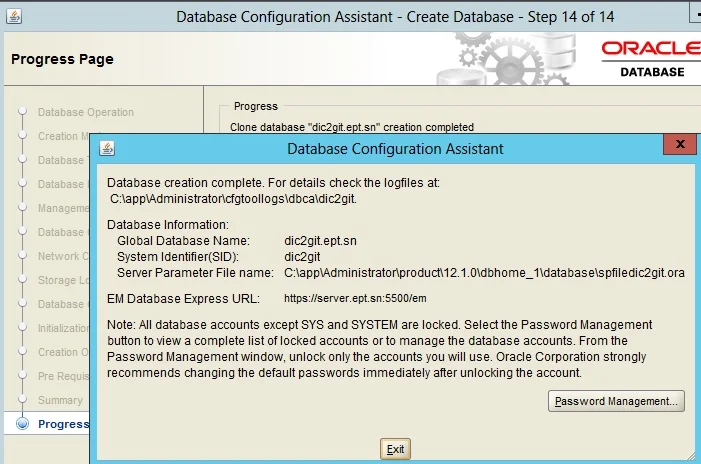Click the 'Database Information:' label
This screenshot has height=464, width=701.
pyautogui.click(x=168, y=224)
